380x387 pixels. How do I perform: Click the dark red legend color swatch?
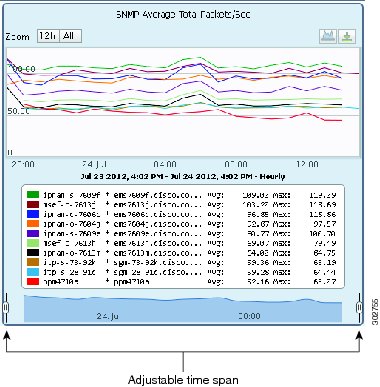(33, 204)
